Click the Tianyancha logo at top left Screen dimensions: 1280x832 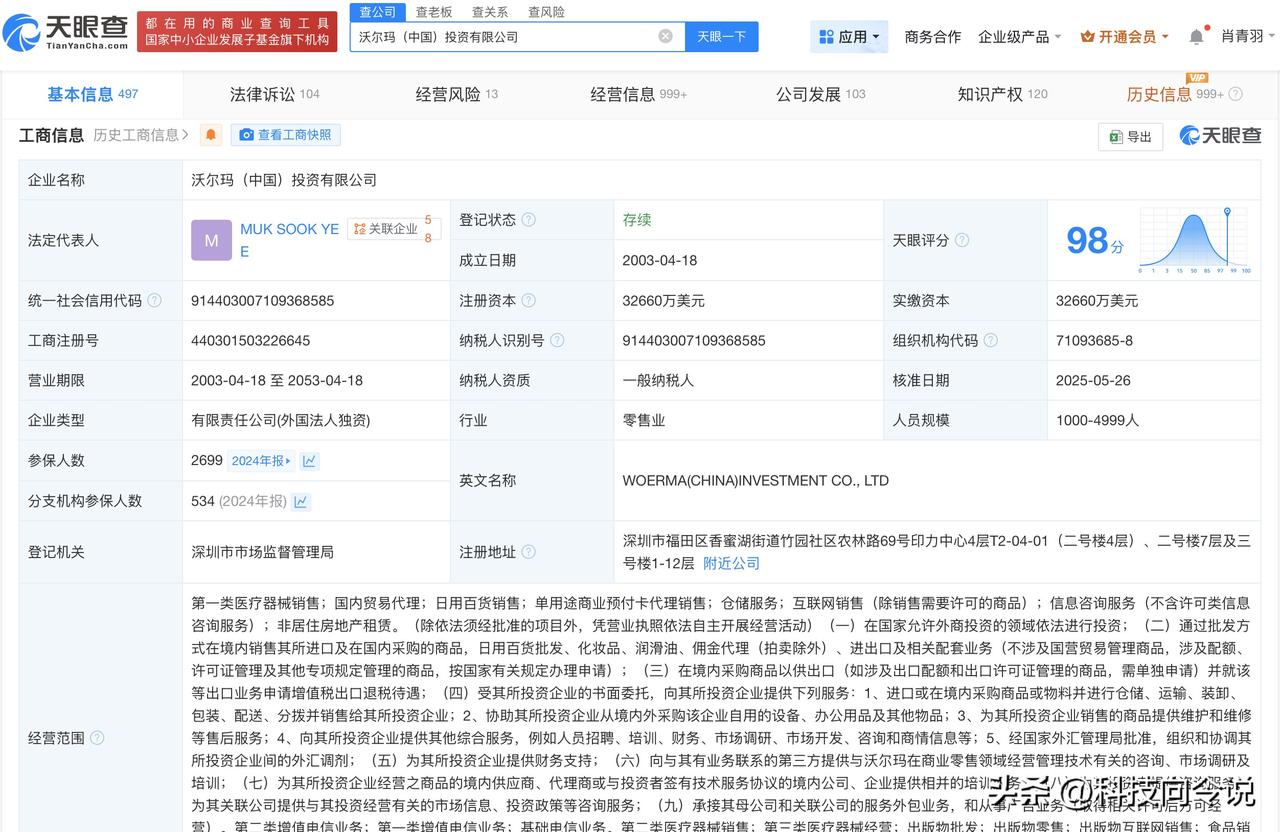tap(66, 32)
